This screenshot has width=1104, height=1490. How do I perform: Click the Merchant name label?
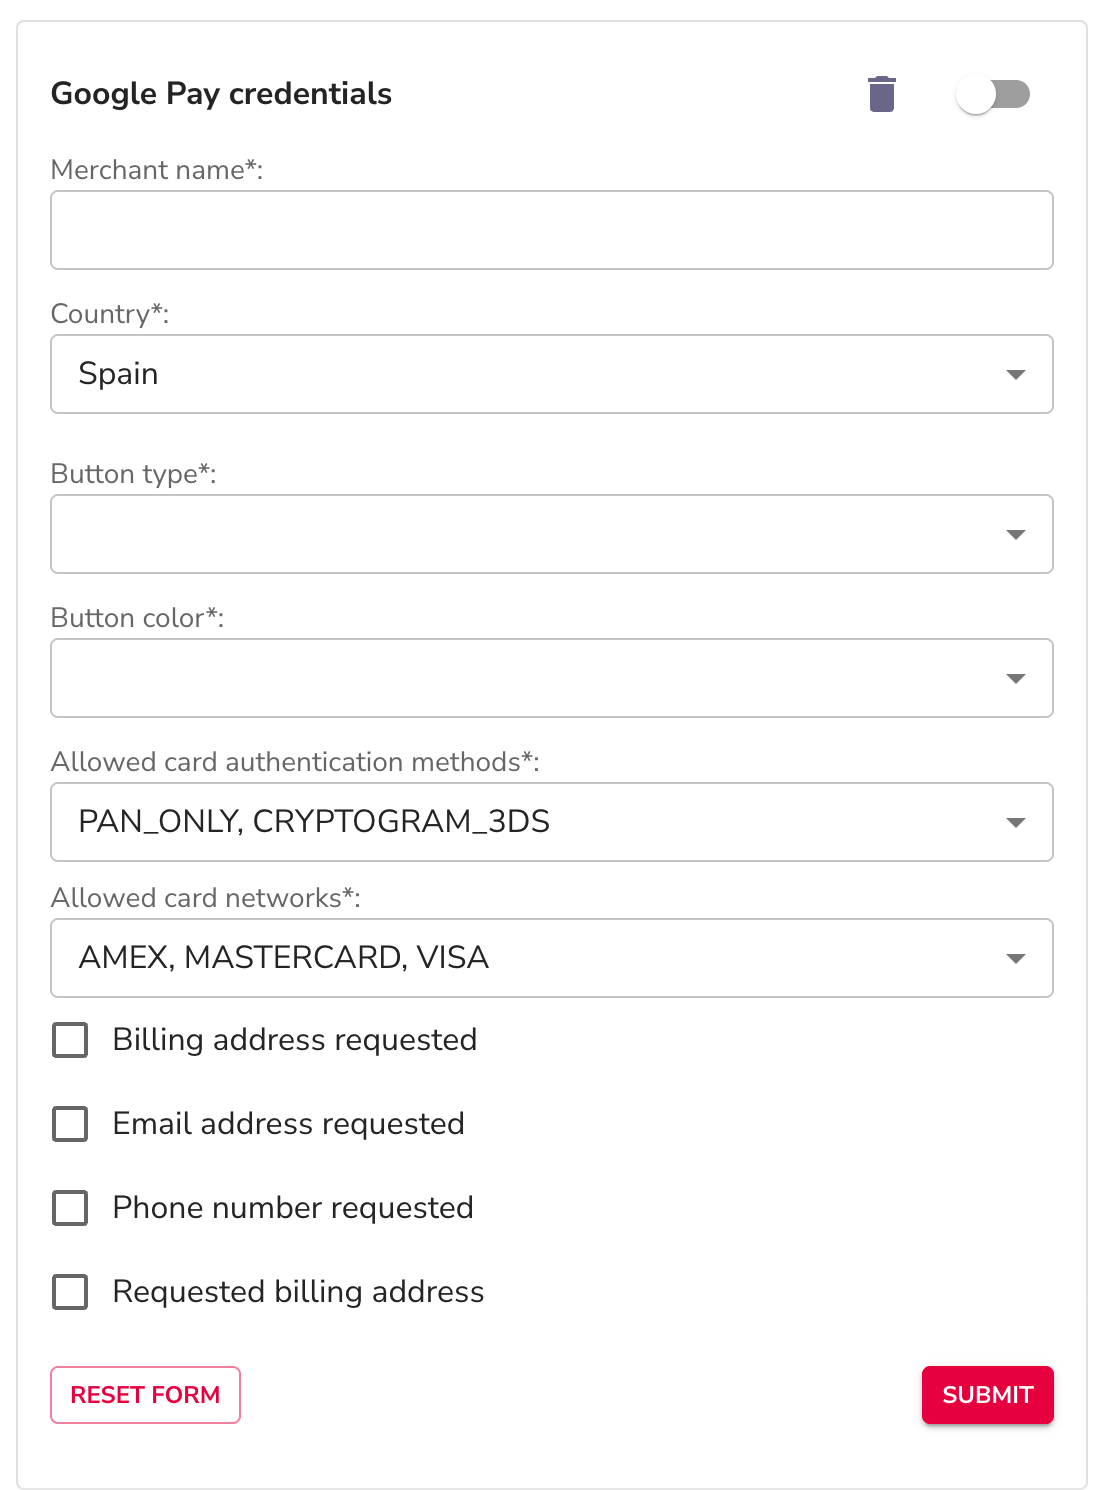pos(157,170)
